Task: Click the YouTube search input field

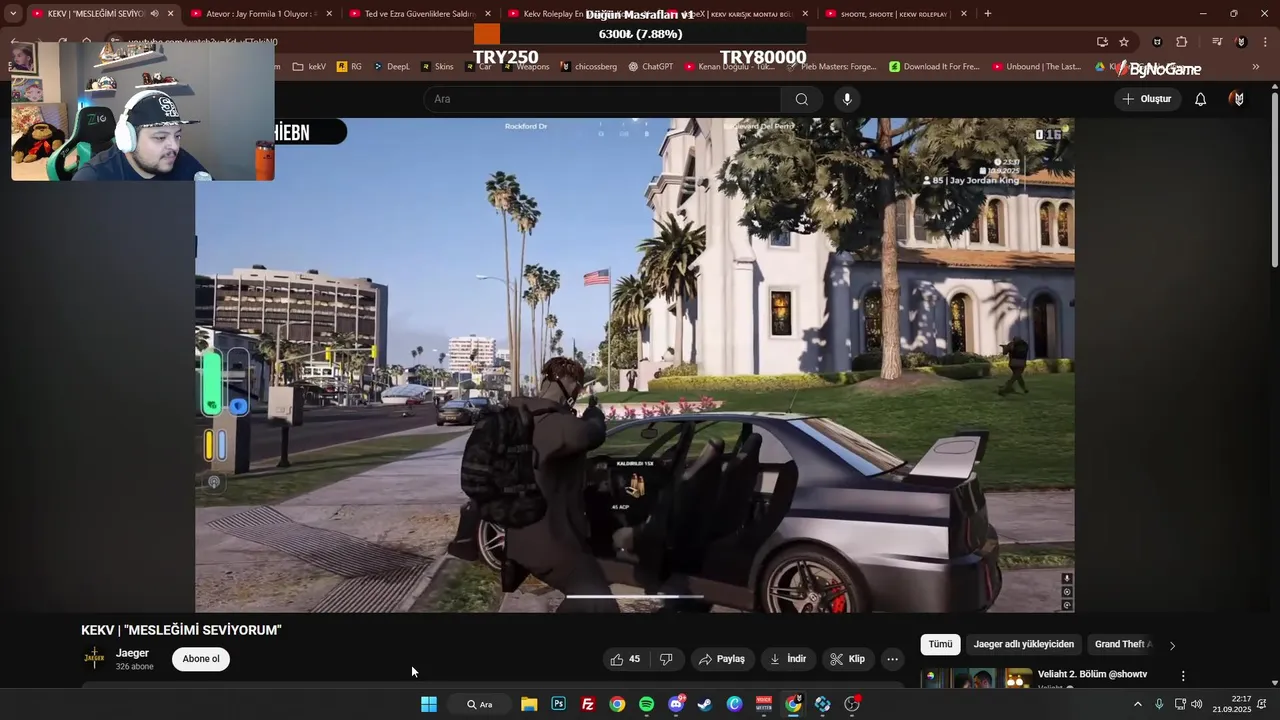Action: click(602, 99)
